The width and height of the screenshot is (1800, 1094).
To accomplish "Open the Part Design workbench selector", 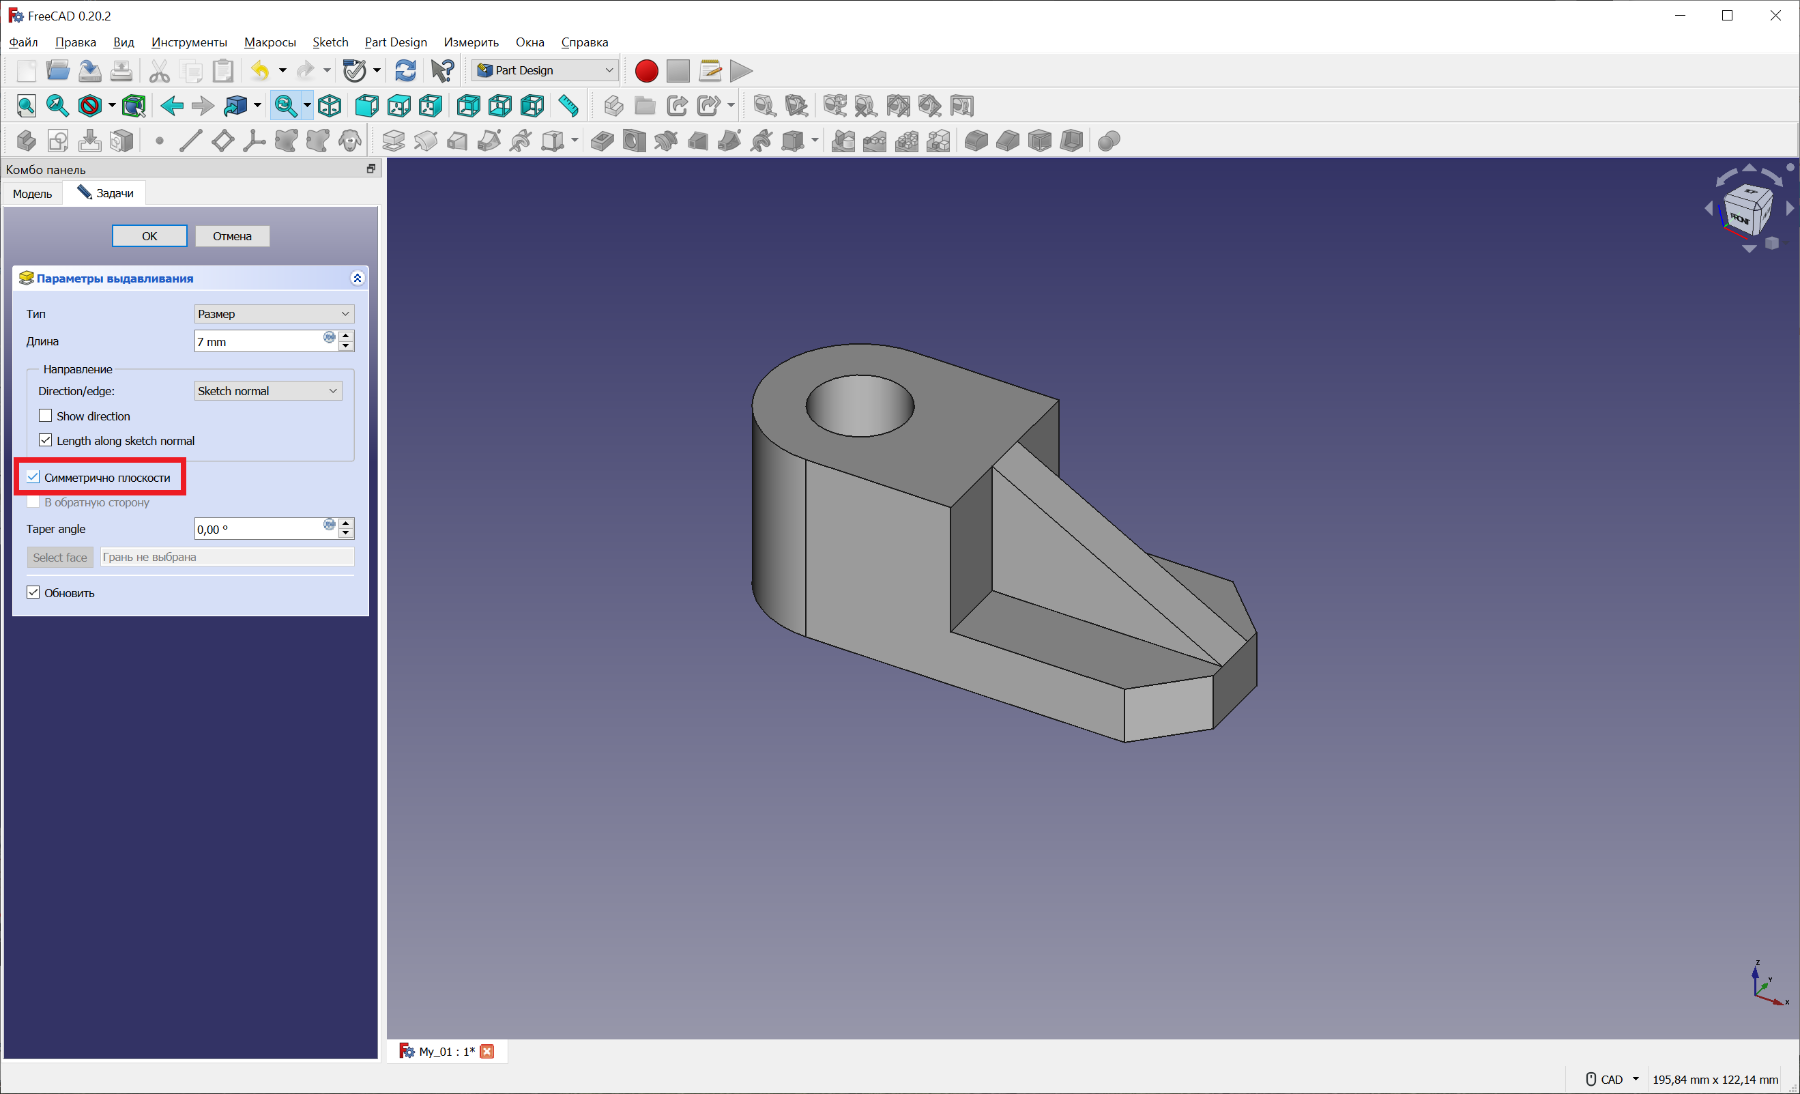I will [x=545, y=71].
